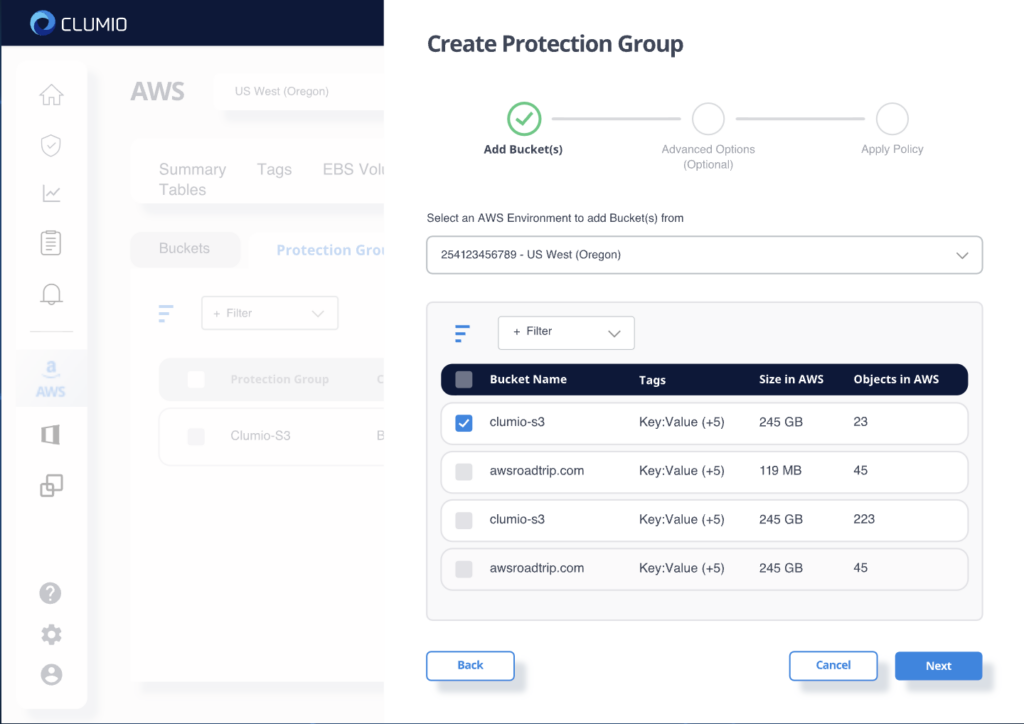Open the Home sidebar icon
The height and width of the screenshot is (724, 1024).
tap(51, 95)
